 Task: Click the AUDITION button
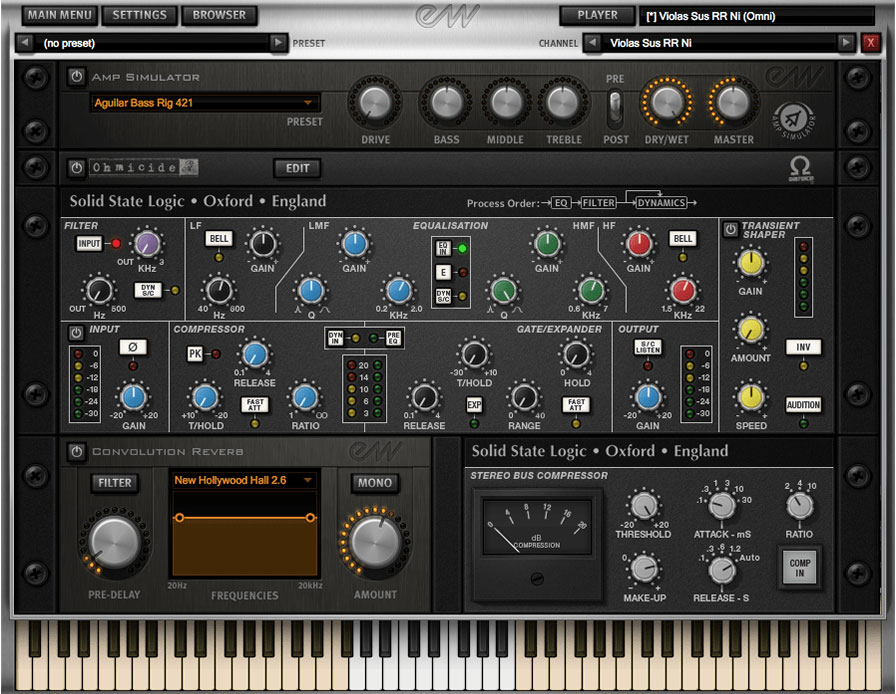[x=803, y=405]
